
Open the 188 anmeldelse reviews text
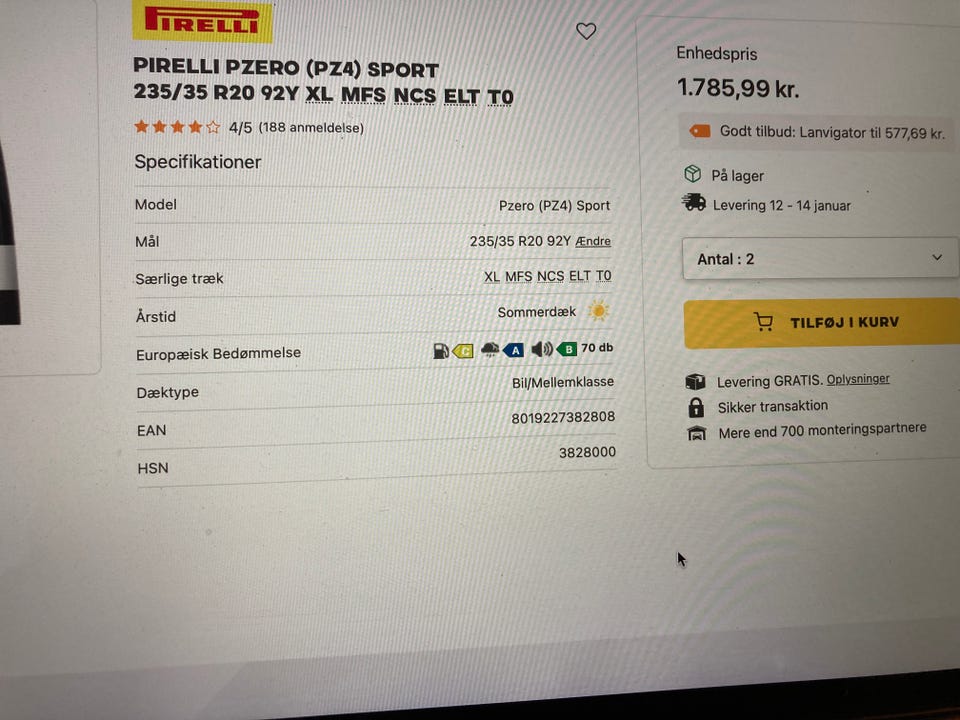[311, 127]
